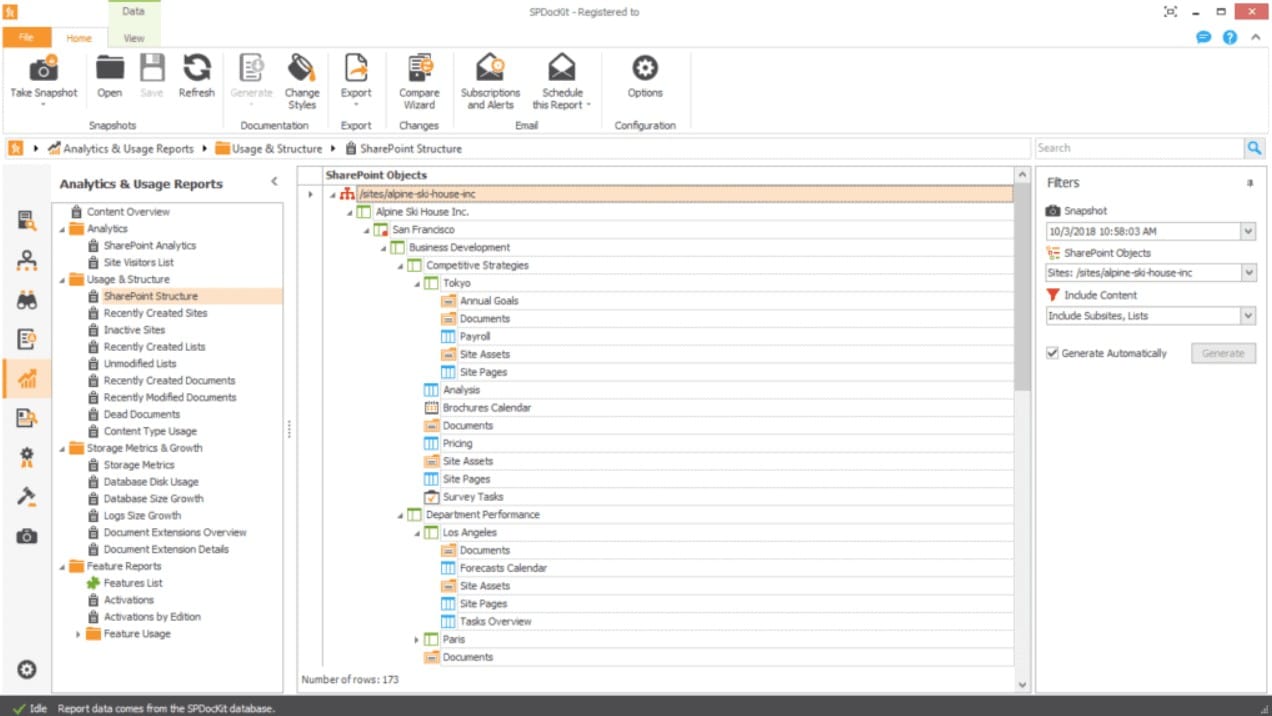Open a snapshot with the Open icon
This screenshot has height=716, width=1272.
tap(109, 69)
